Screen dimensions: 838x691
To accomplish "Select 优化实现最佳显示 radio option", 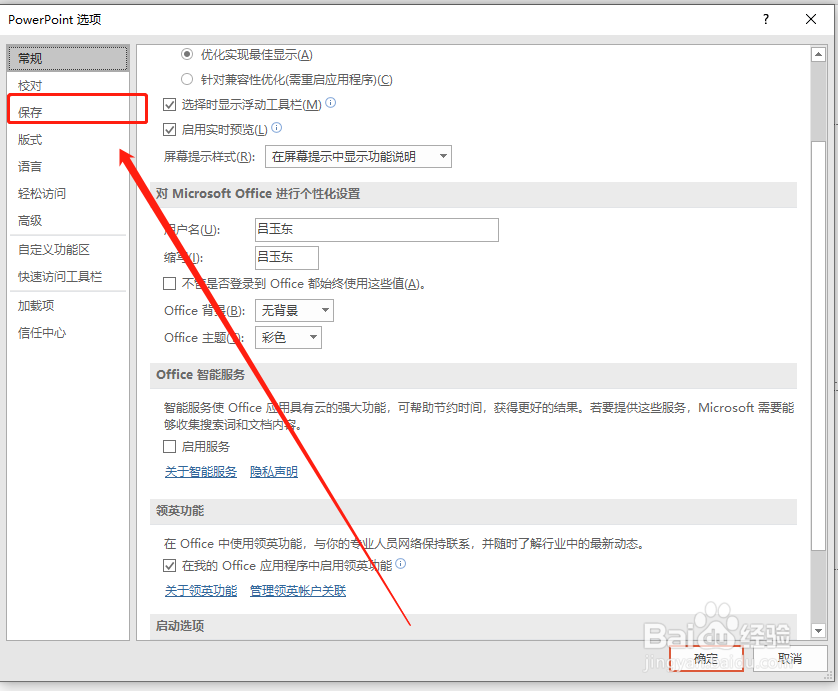I will click(x=187, y=55).
